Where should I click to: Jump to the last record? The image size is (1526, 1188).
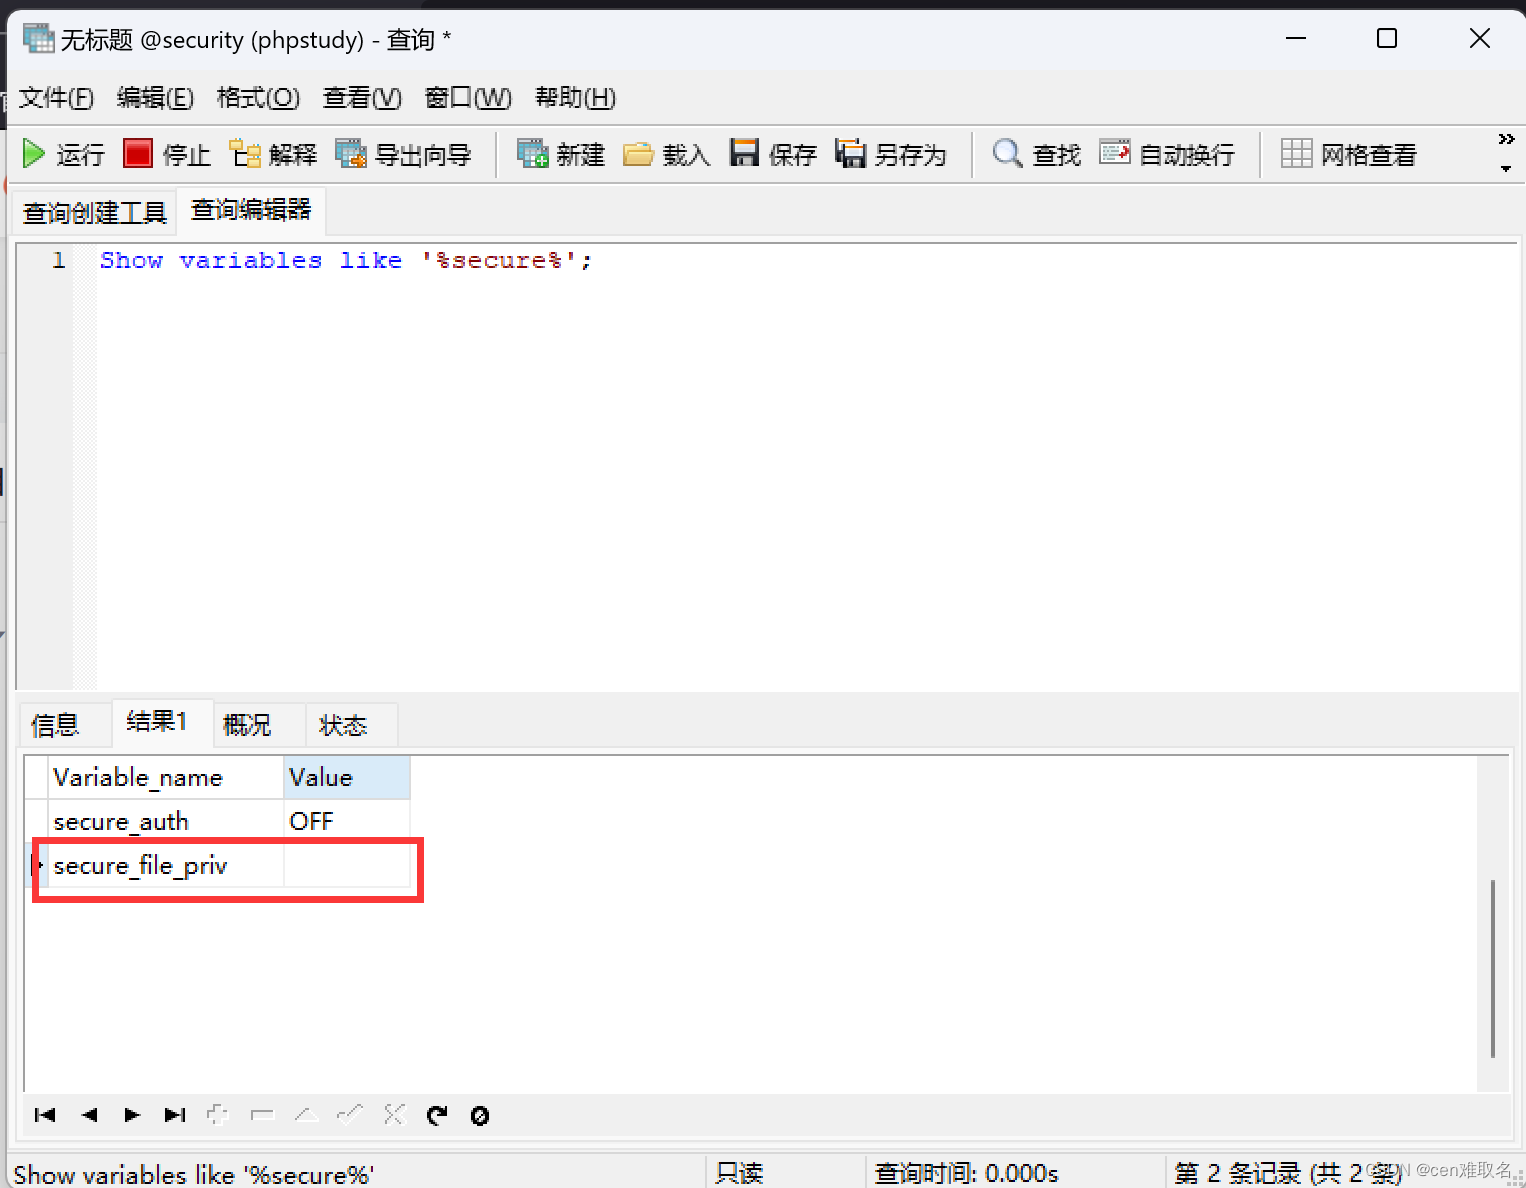coord(175,1115)
